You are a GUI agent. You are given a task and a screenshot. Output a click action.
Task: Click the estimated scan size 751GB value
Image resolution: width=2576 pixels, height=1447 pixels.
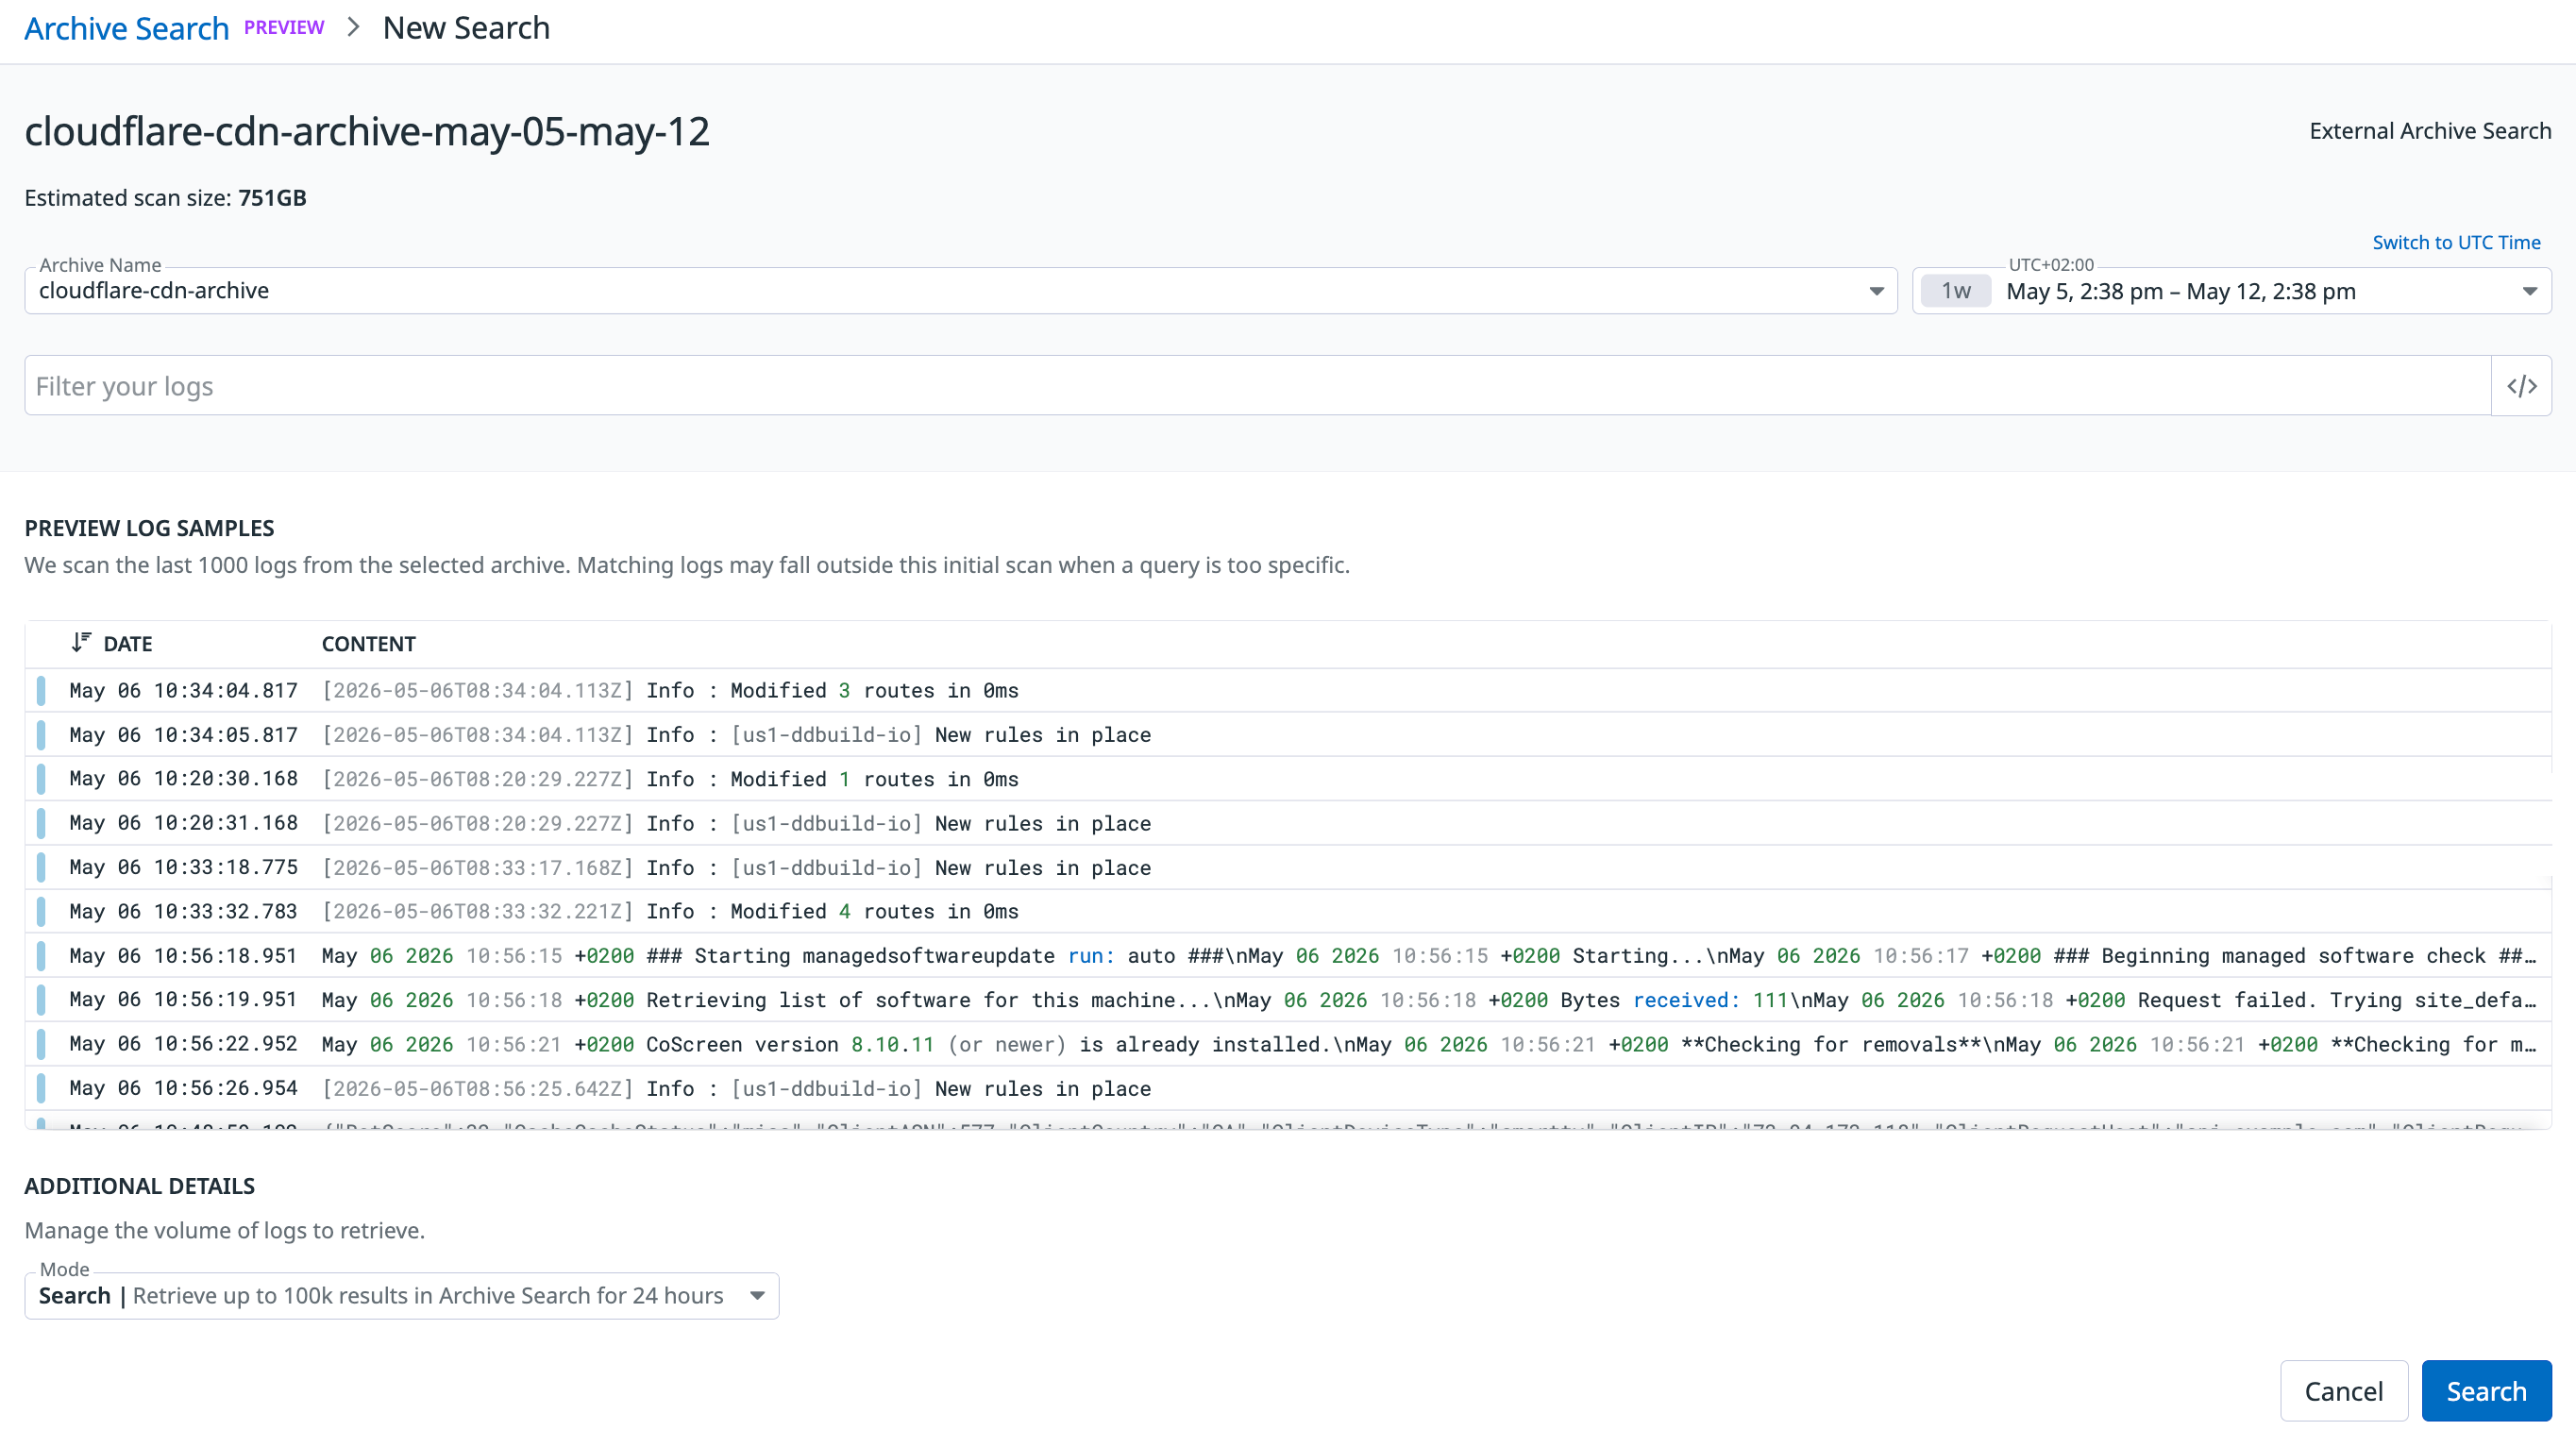tap(272, 198)
